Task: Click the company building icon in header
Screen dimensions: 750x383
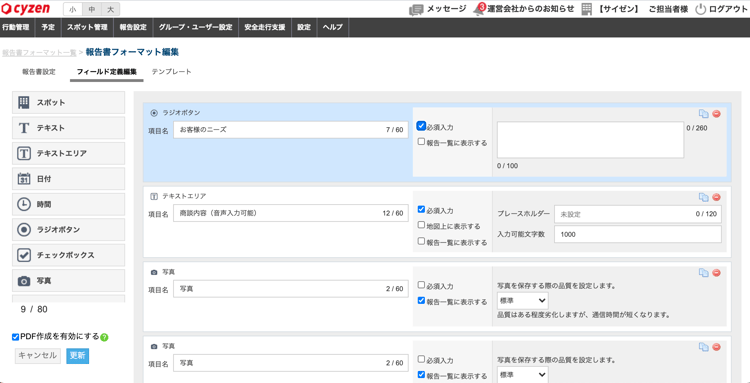Action: click(x=587, y=9)
